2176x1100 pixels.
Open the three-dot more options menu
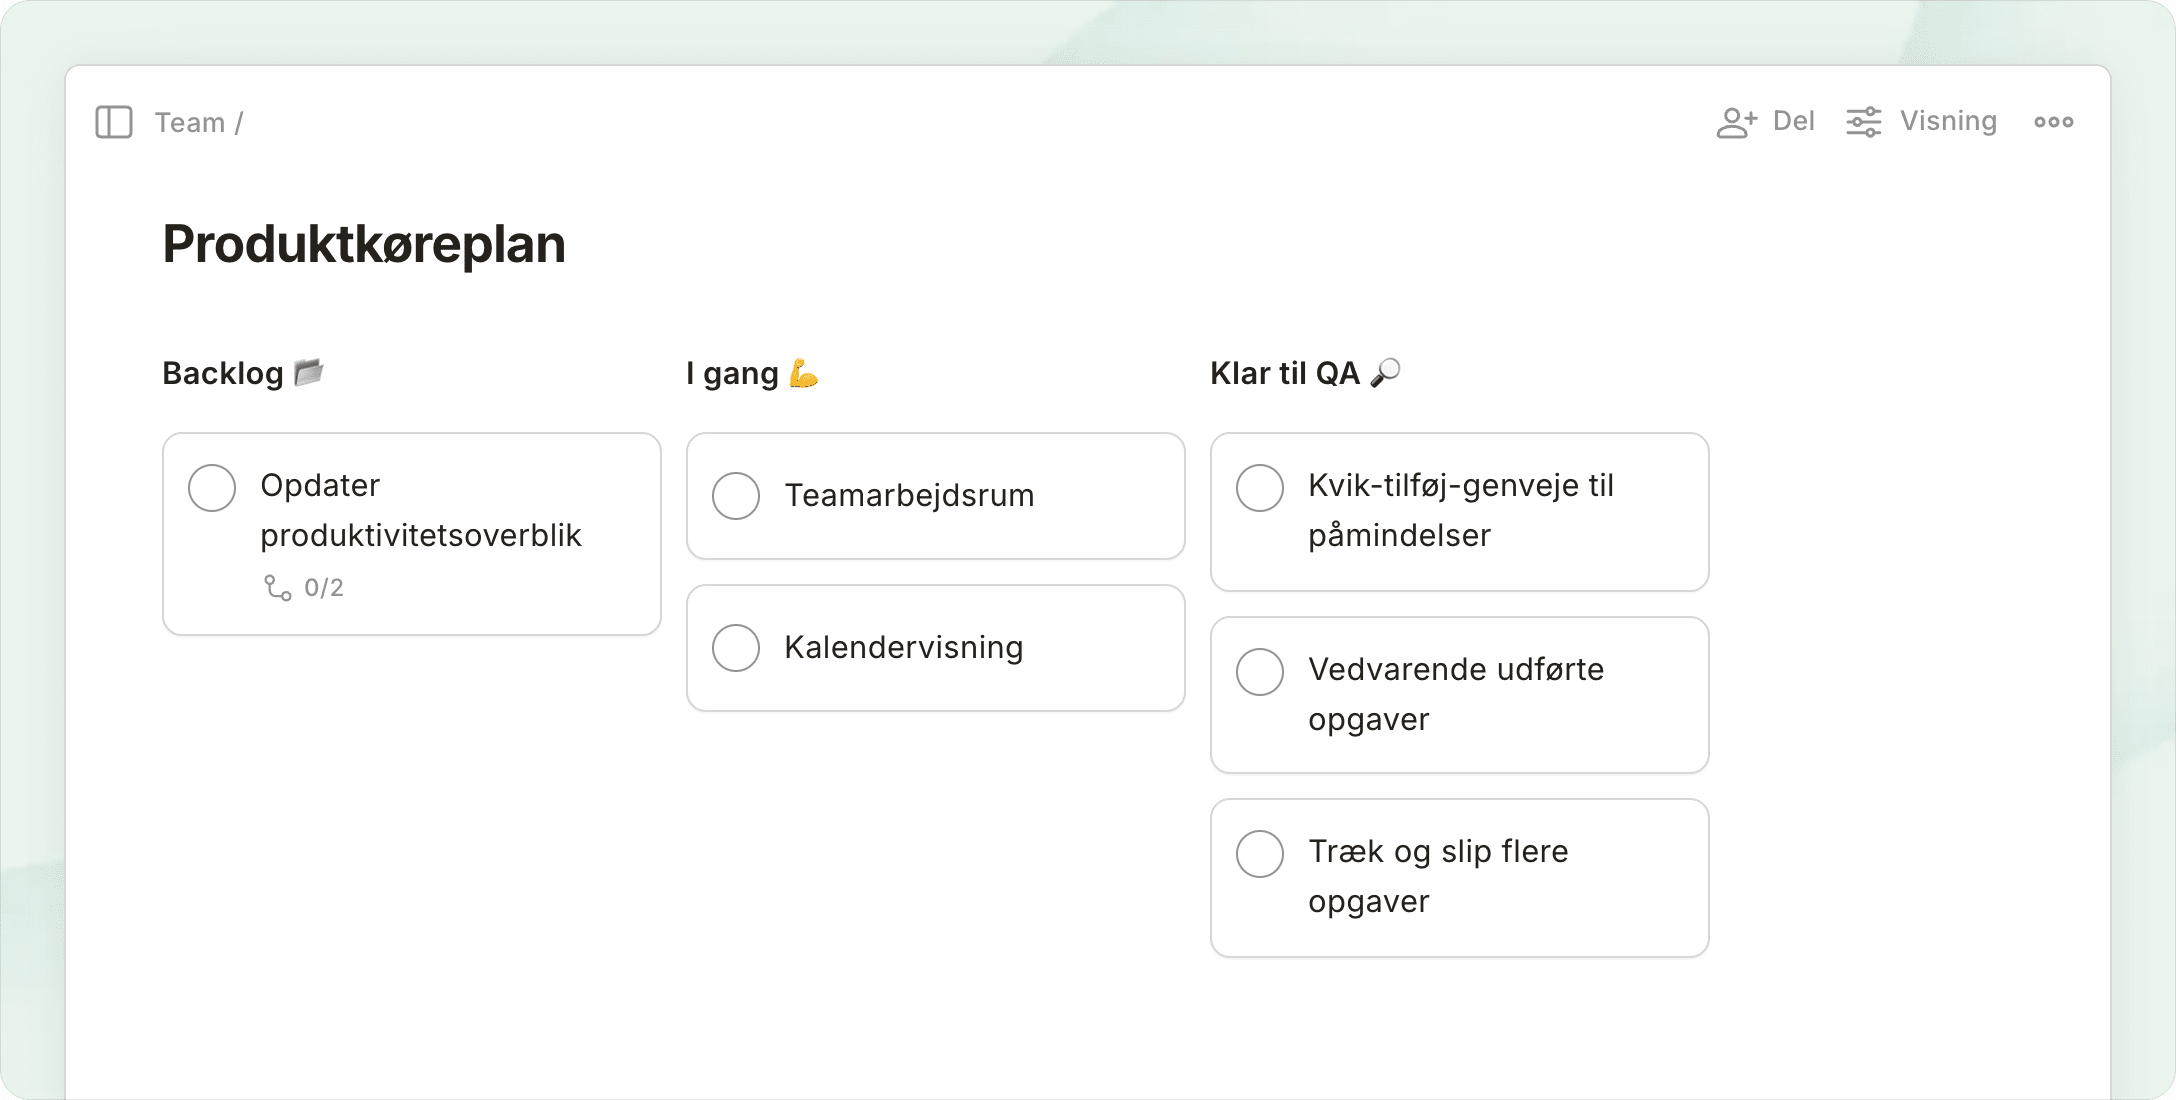2053,122
